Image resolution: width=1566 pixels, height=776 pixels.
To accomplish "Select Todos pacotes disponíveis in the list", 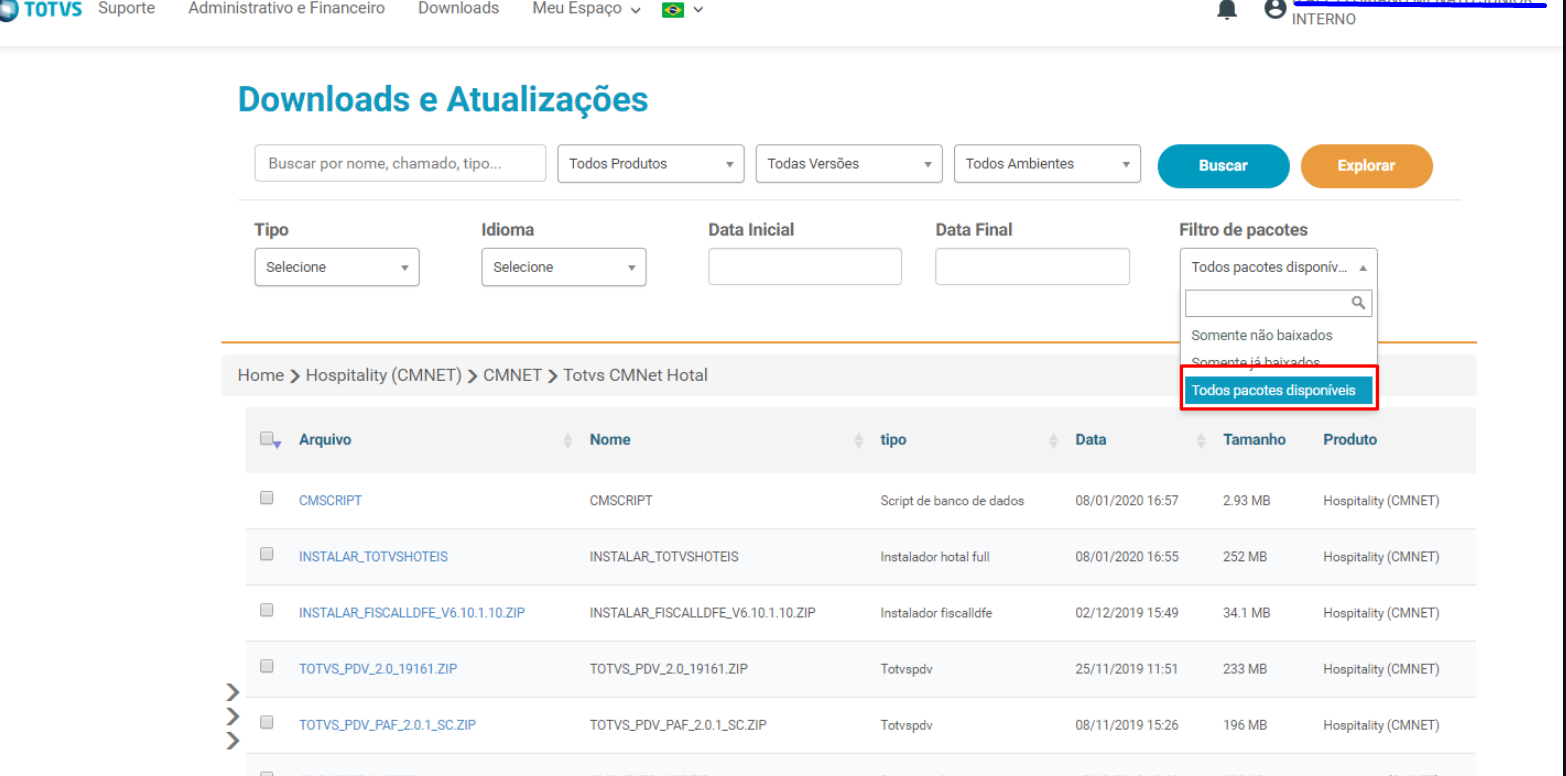I will 1278,390.
